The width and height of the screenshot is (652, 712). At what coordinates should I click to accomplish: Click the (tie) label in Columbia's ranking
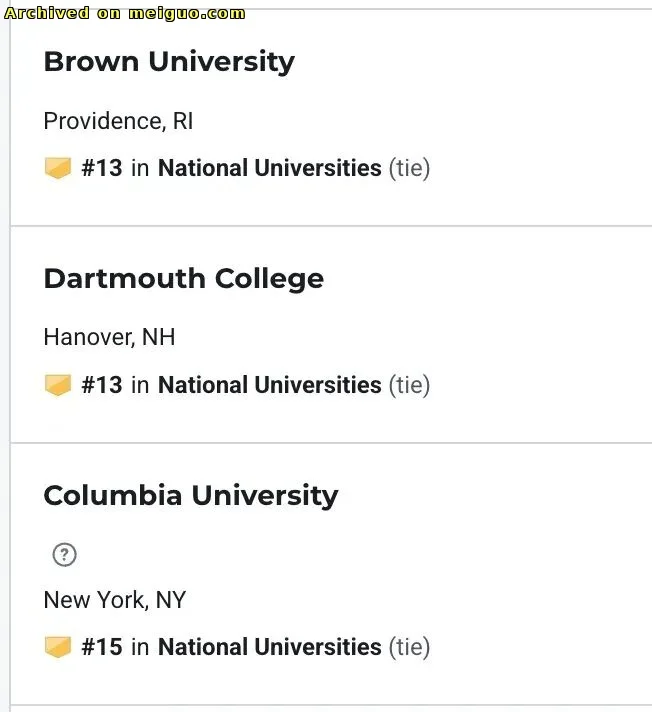(409, 647)
